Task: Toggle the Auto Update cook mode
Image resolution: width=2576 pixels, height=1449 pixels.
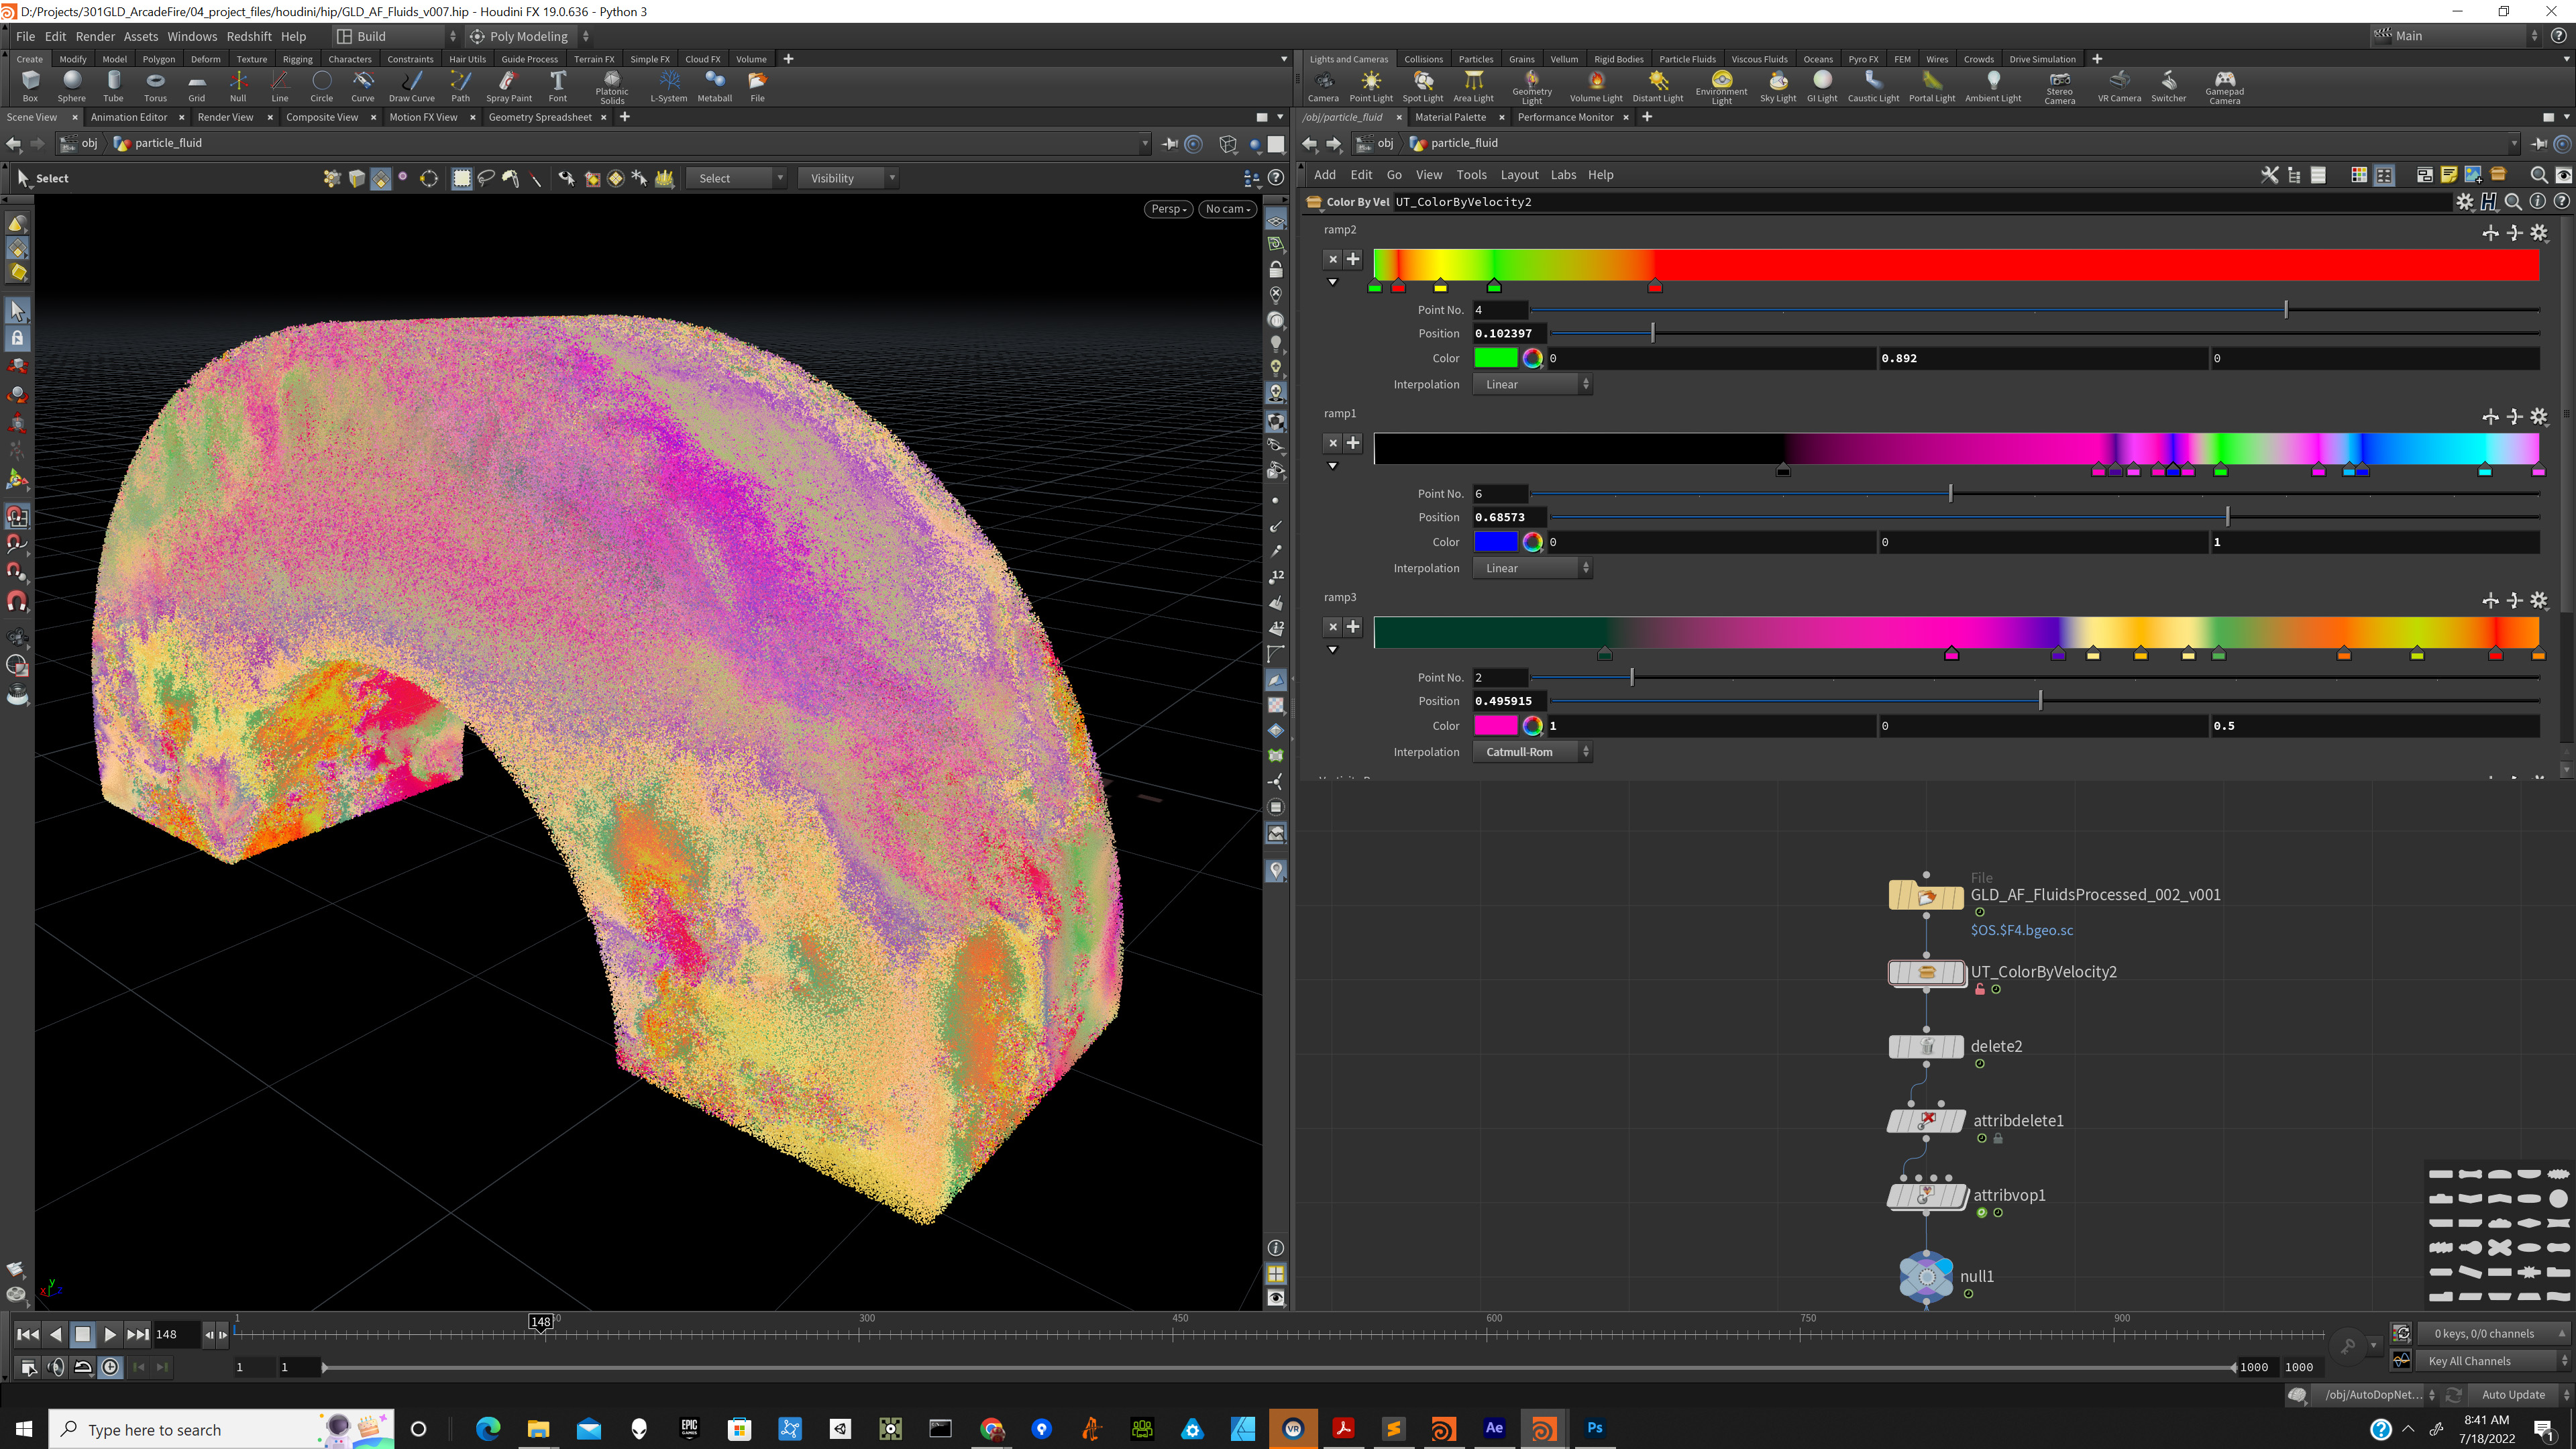Action: click(2512, 1395)
